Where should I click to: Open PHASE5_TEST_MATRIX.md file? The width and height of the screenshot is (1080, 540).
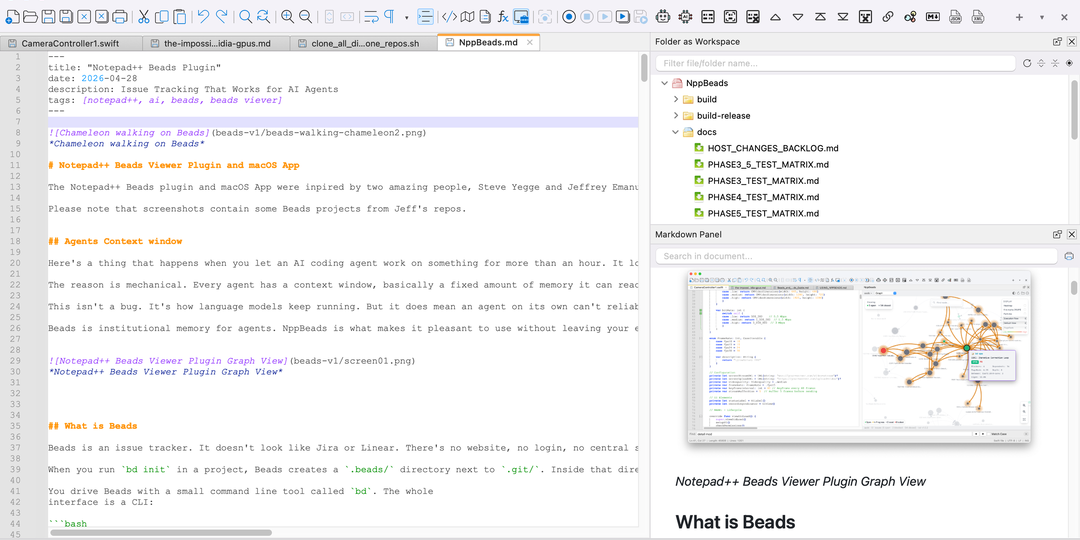pyautogui.click(x=763, y=214)
